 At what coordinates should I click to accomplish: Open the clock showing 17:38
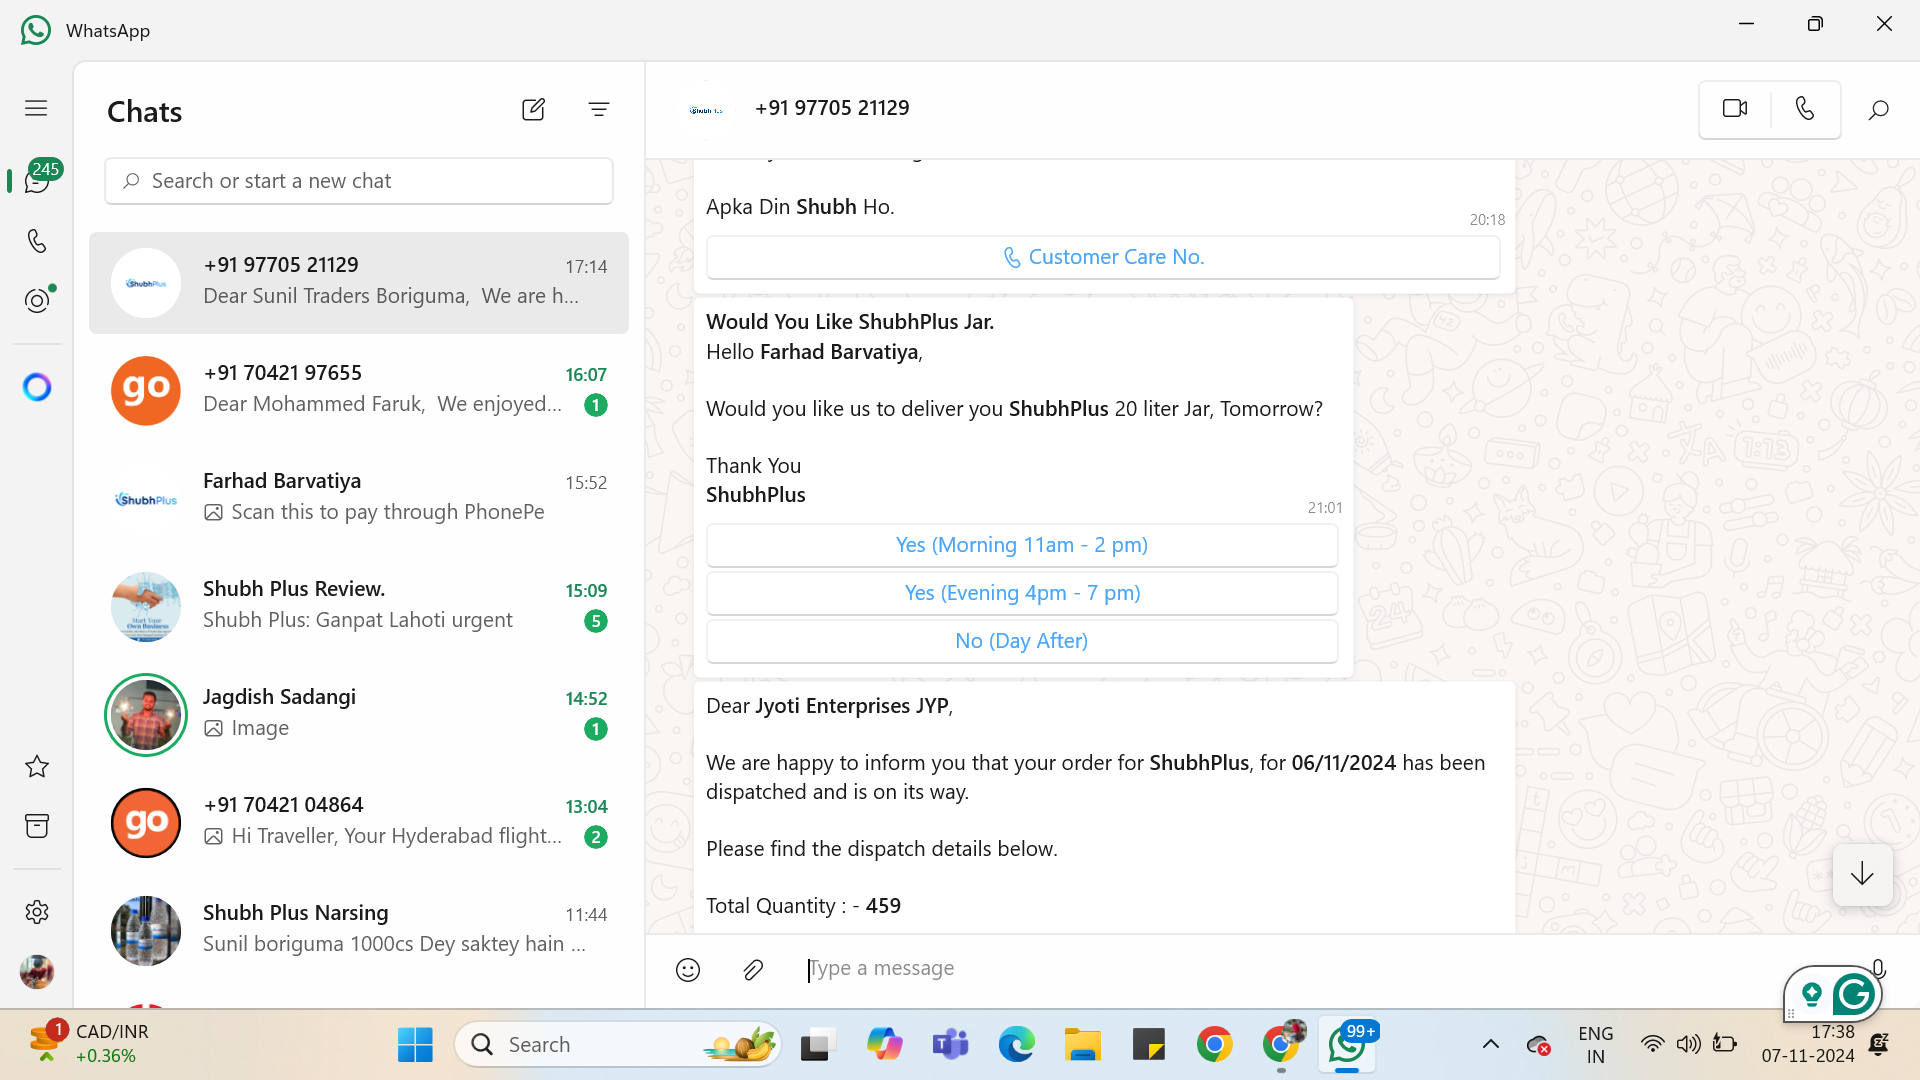click(x=1808, y=1043)
